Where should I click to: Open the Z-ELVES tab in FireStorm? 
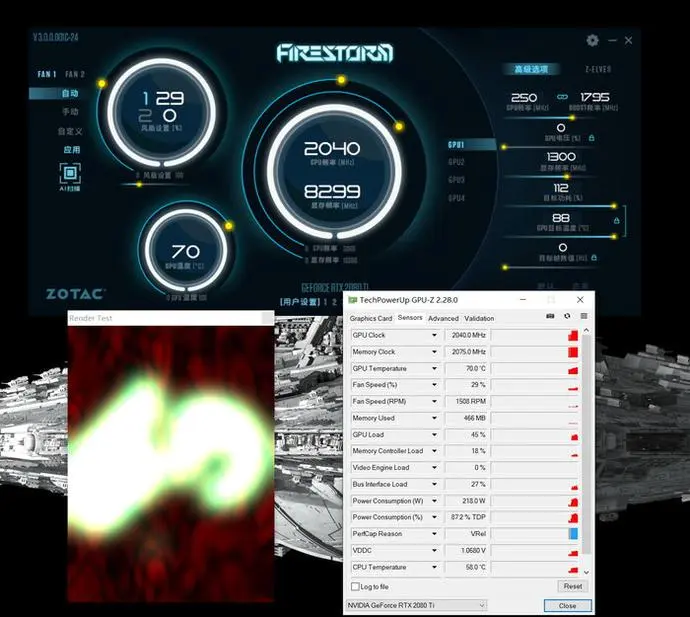click(598, 70)
